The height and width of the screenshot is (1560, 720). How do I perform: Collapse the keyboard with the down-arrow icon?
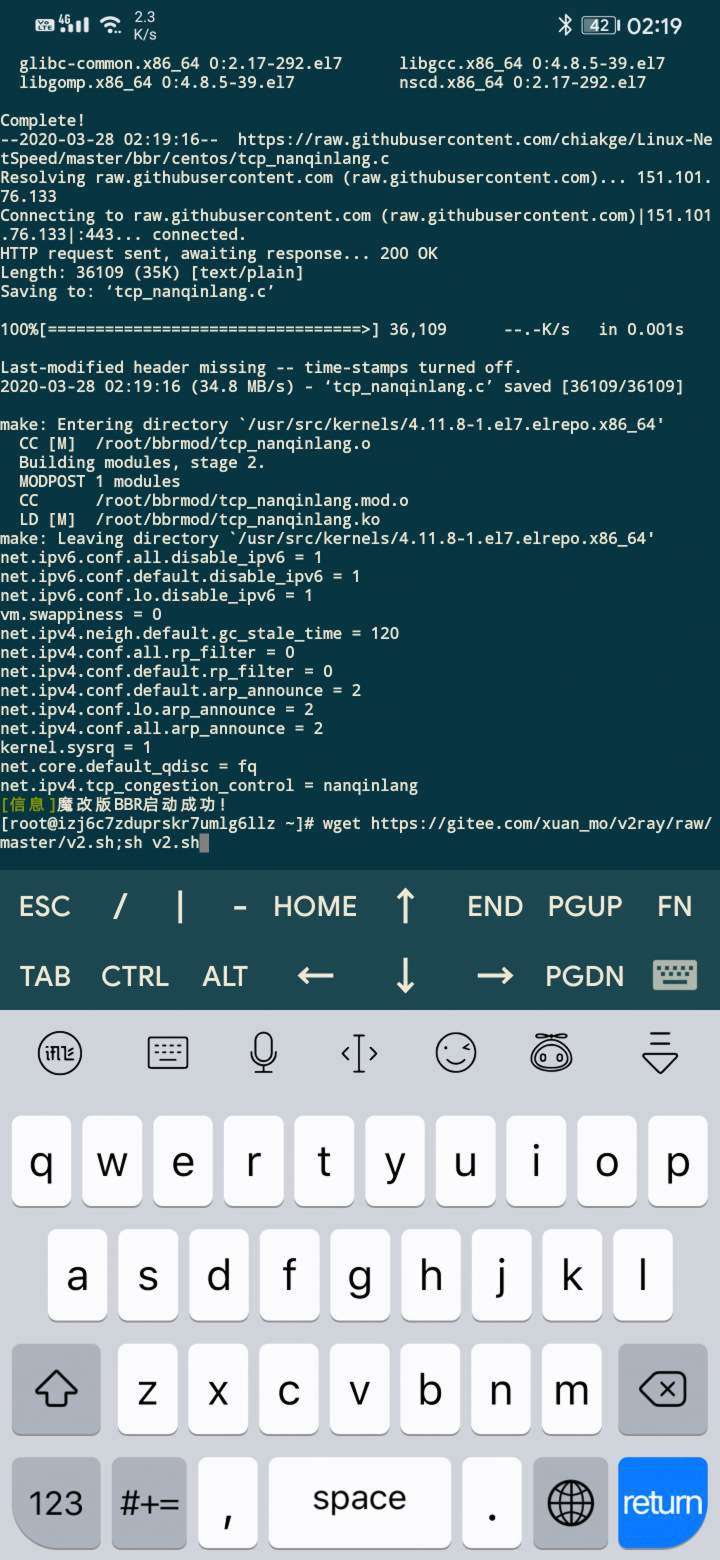(660, 1052)
